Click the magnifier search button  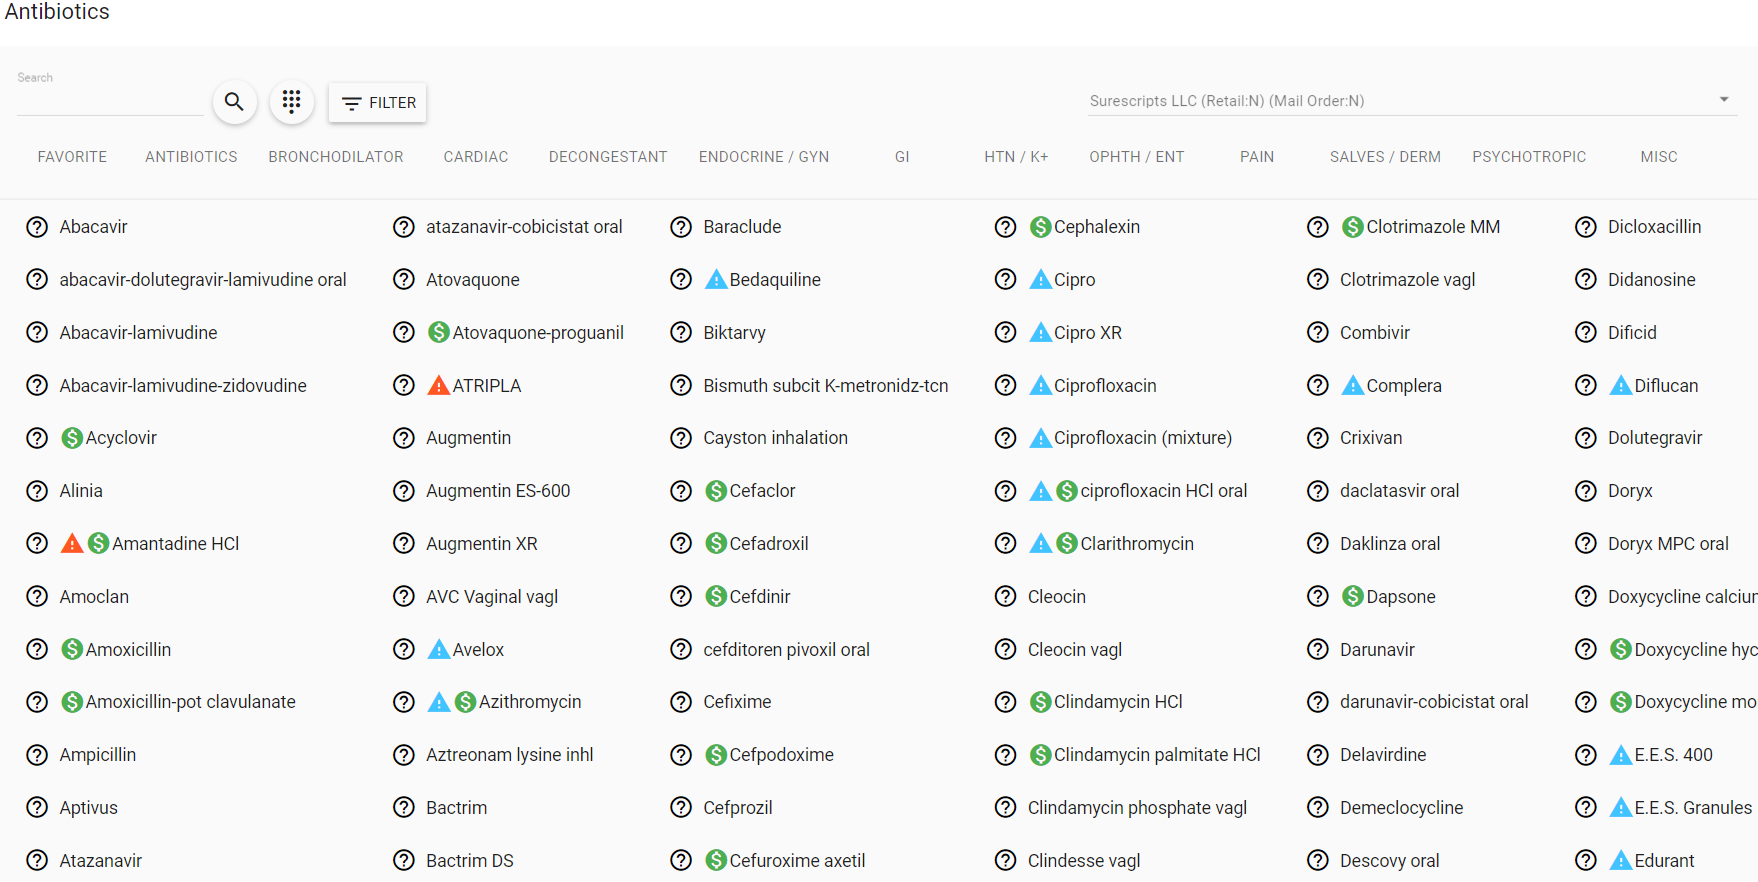234,102
